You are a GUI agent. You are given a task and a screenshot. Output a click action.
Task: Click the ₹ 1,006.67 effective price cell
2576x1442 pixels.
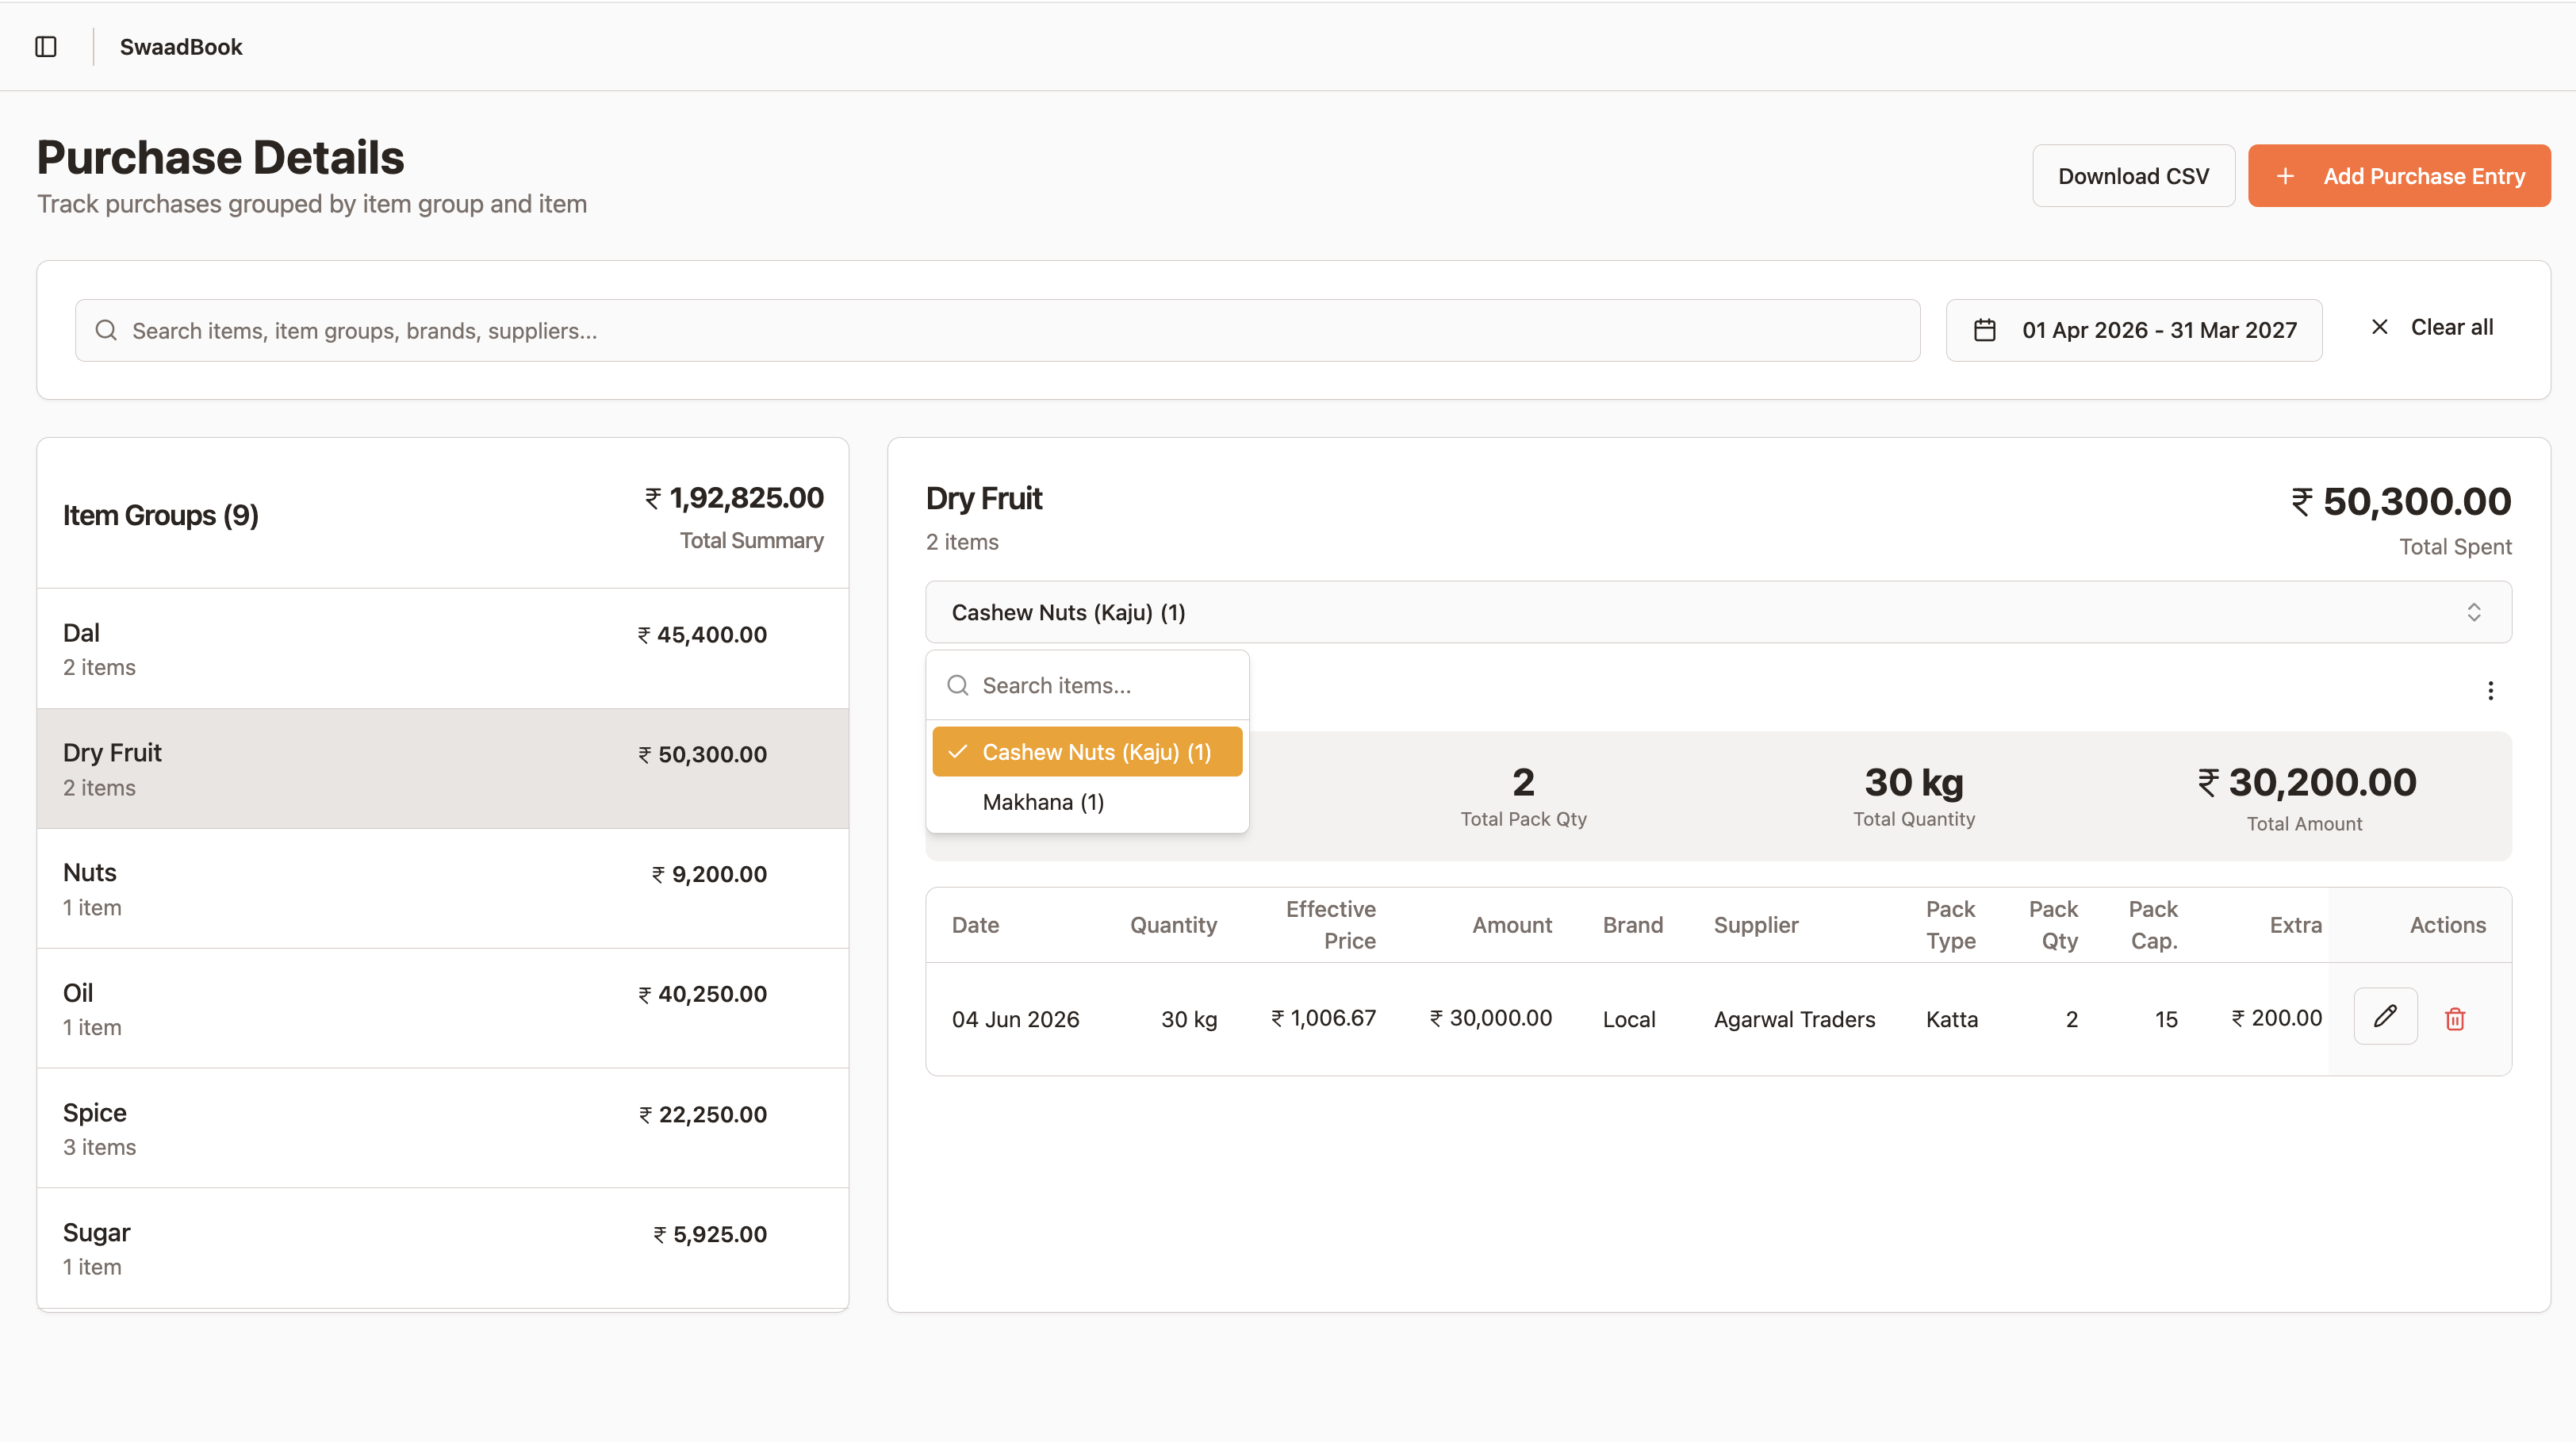point(1323,1018)
